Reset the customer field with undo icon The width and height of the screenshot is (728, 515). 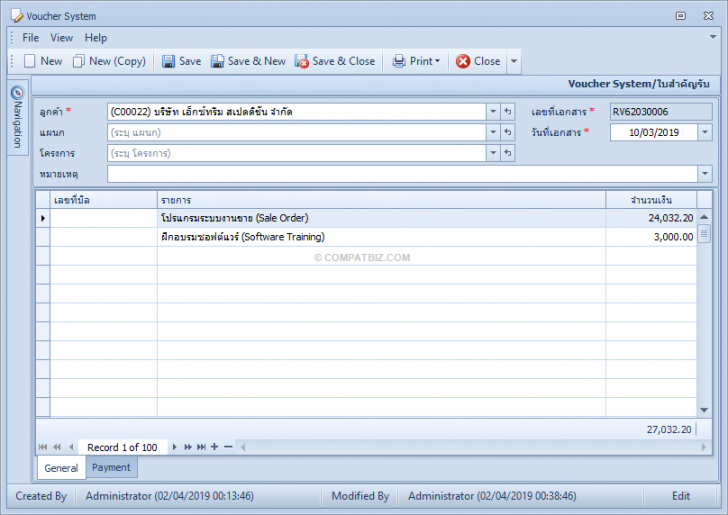(x=508, y=112)
